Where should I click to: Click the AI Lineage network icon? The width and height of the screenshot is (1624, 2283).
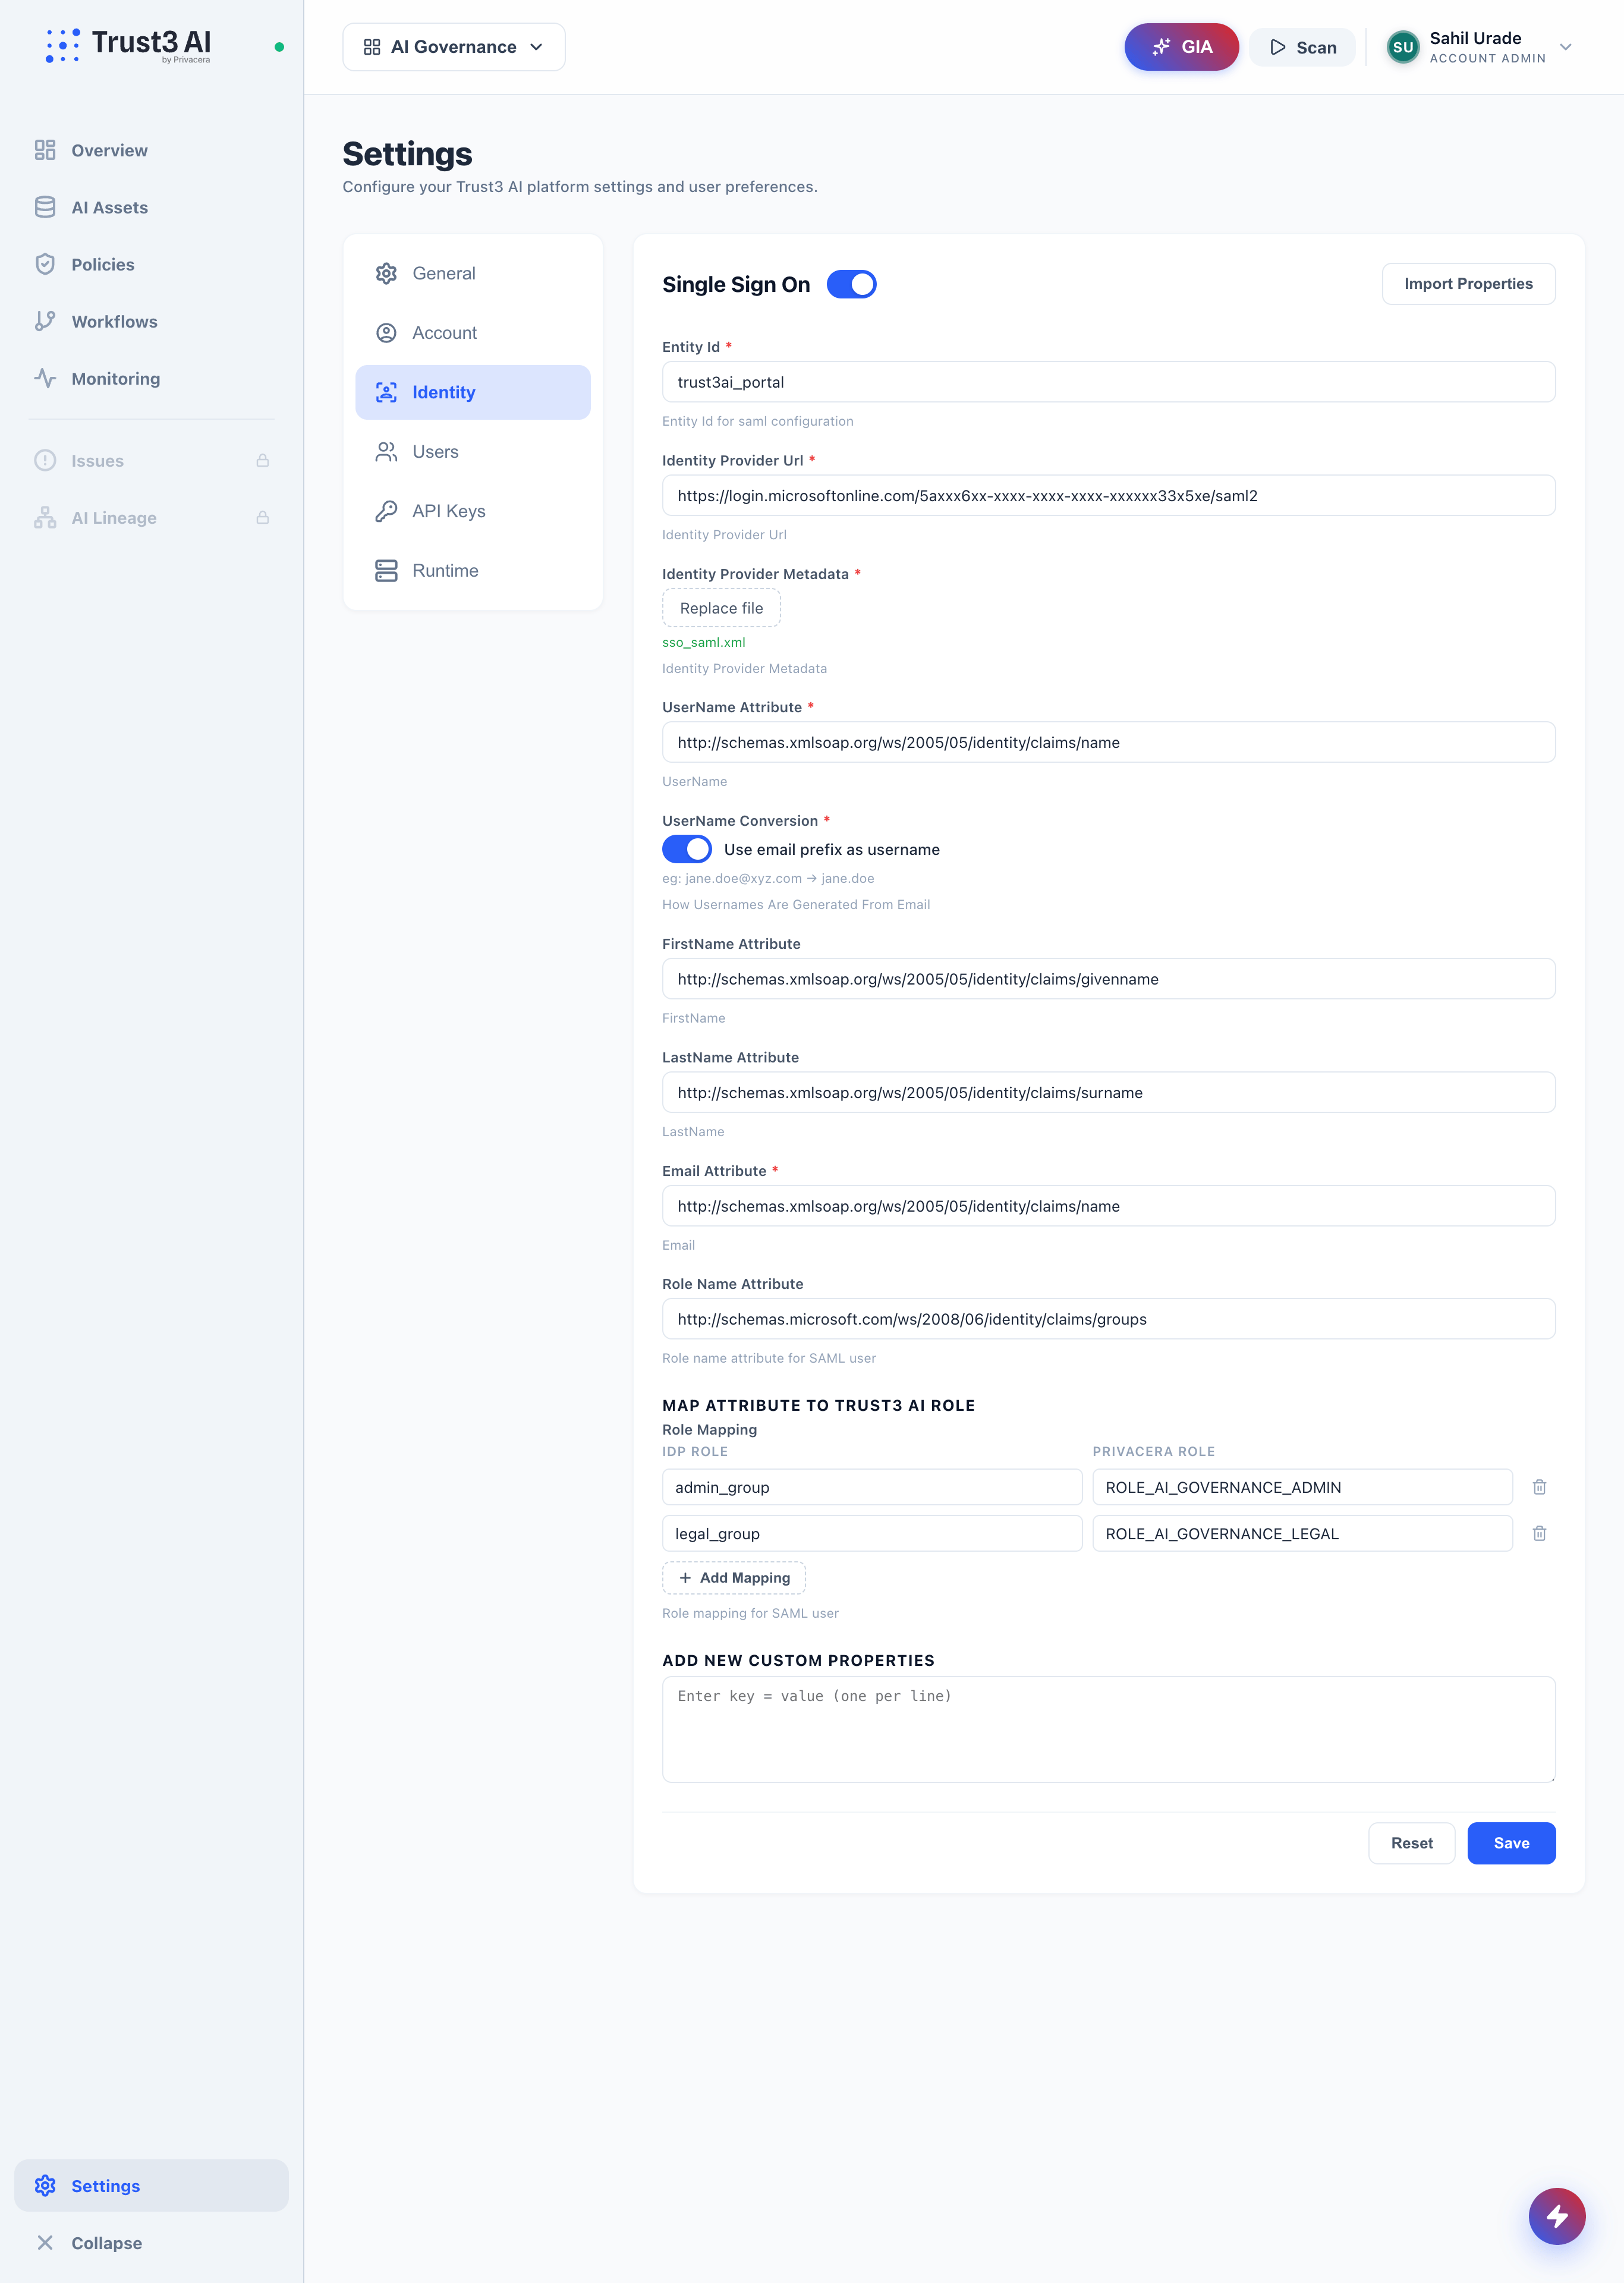click(x=45, y=517)
